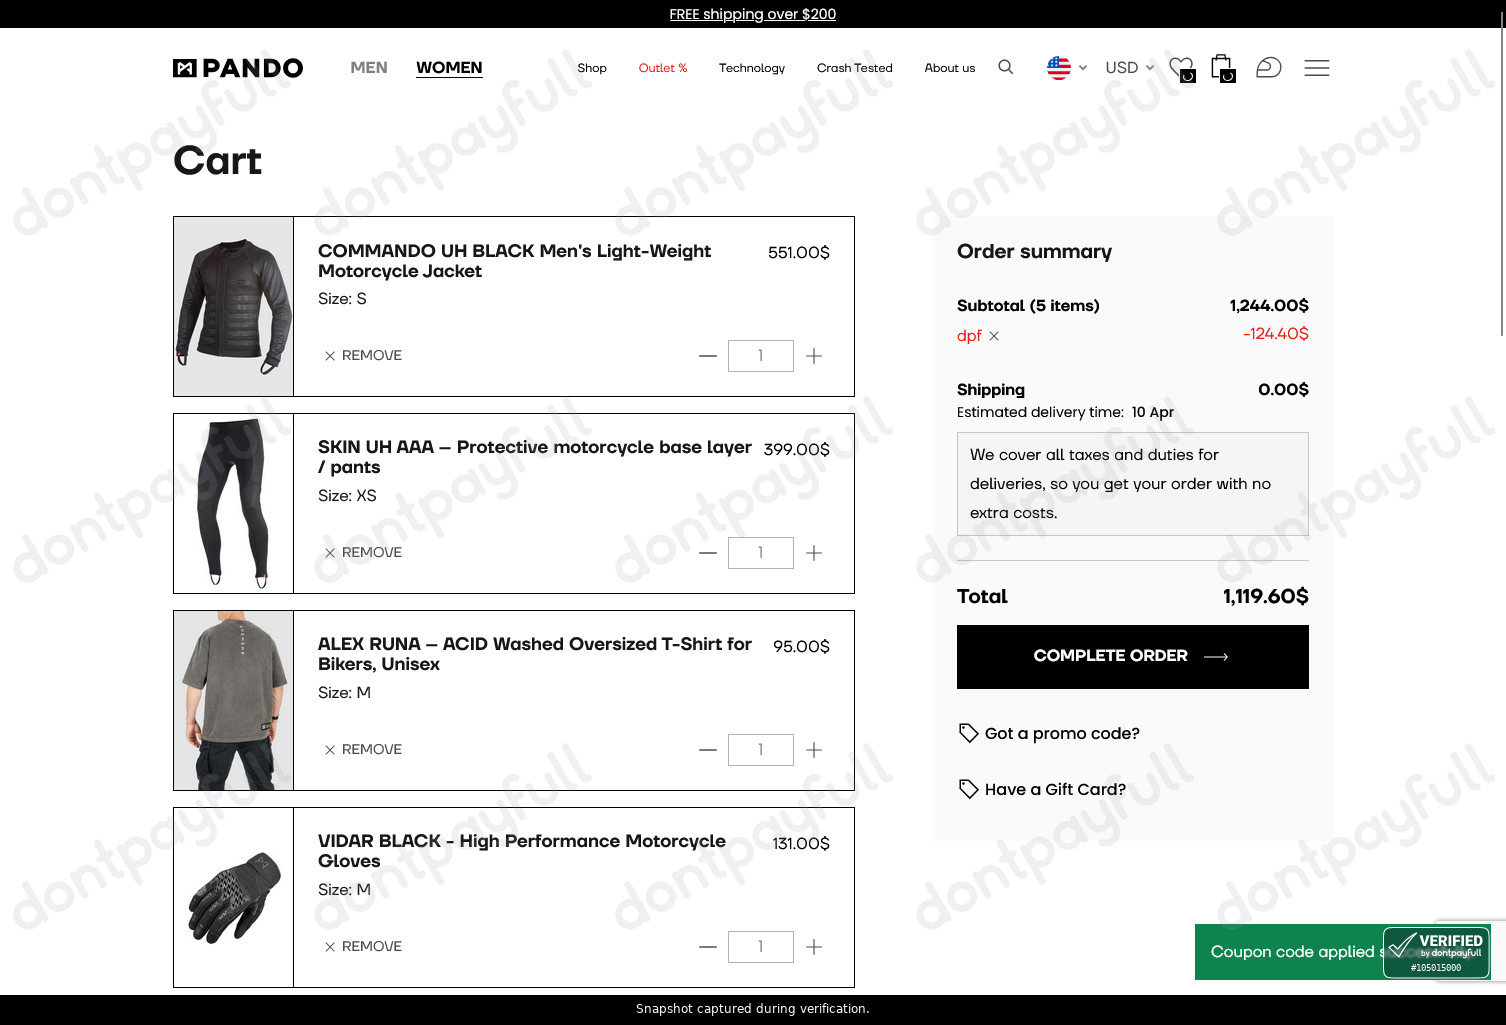Increase VIDAR BLACK gloves quantity
The width and height of the screenshot is (1506, 1025).
coord(814,947)
